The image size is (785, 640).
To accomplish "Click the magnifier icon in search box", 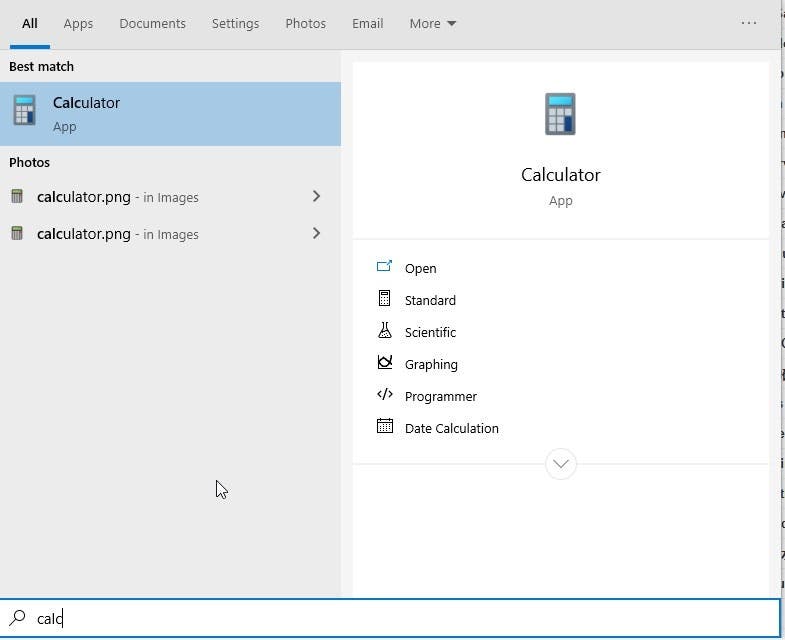I will tap(17, 618).
